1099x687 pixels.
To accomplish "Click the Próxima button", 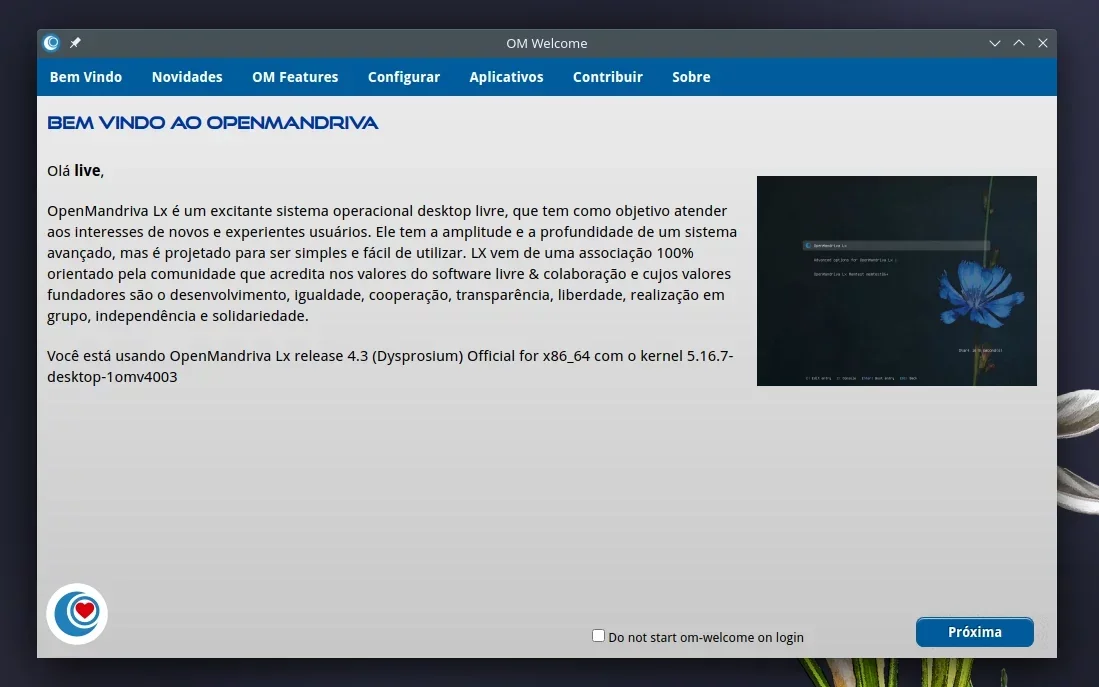I will (974, 632).
